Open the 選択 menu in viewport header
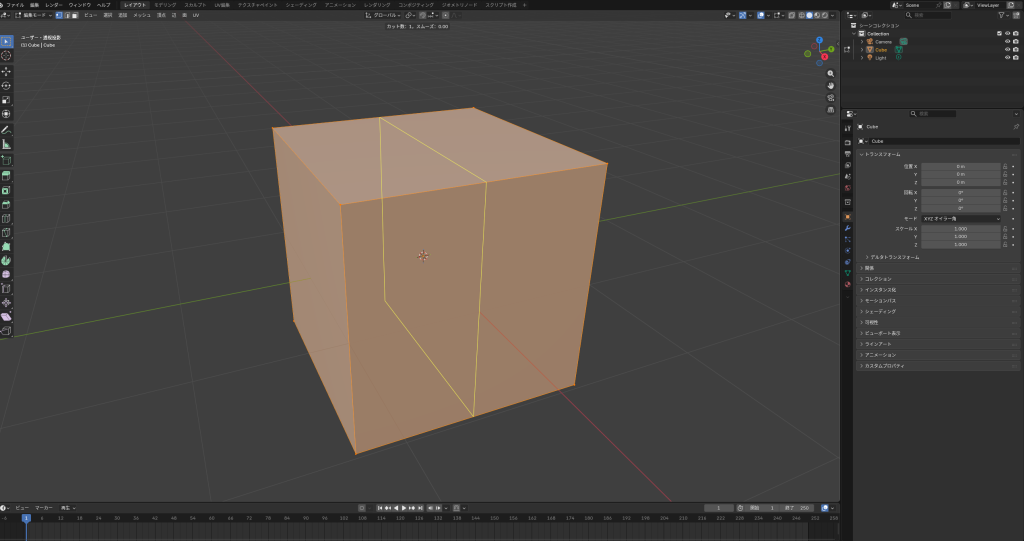 [108, 16]
